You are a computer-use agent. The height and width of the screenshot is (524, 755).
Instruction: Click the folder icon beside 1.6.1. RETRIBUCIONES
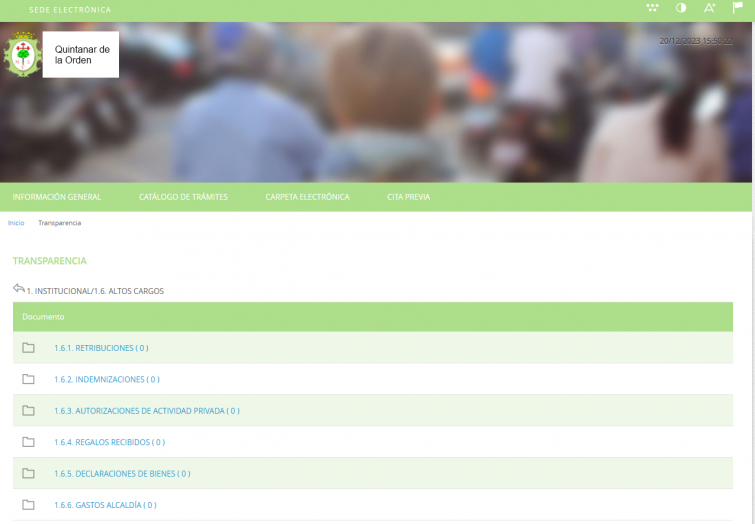[29, 348]
